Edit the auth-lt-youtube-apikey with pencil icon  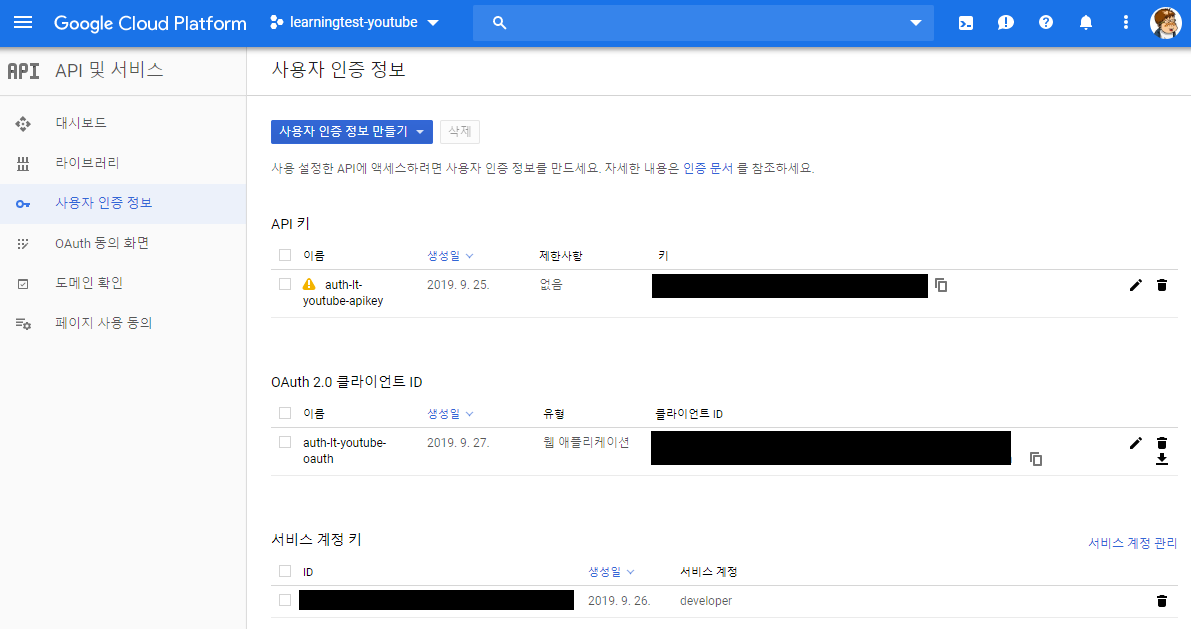(1136, 286)
